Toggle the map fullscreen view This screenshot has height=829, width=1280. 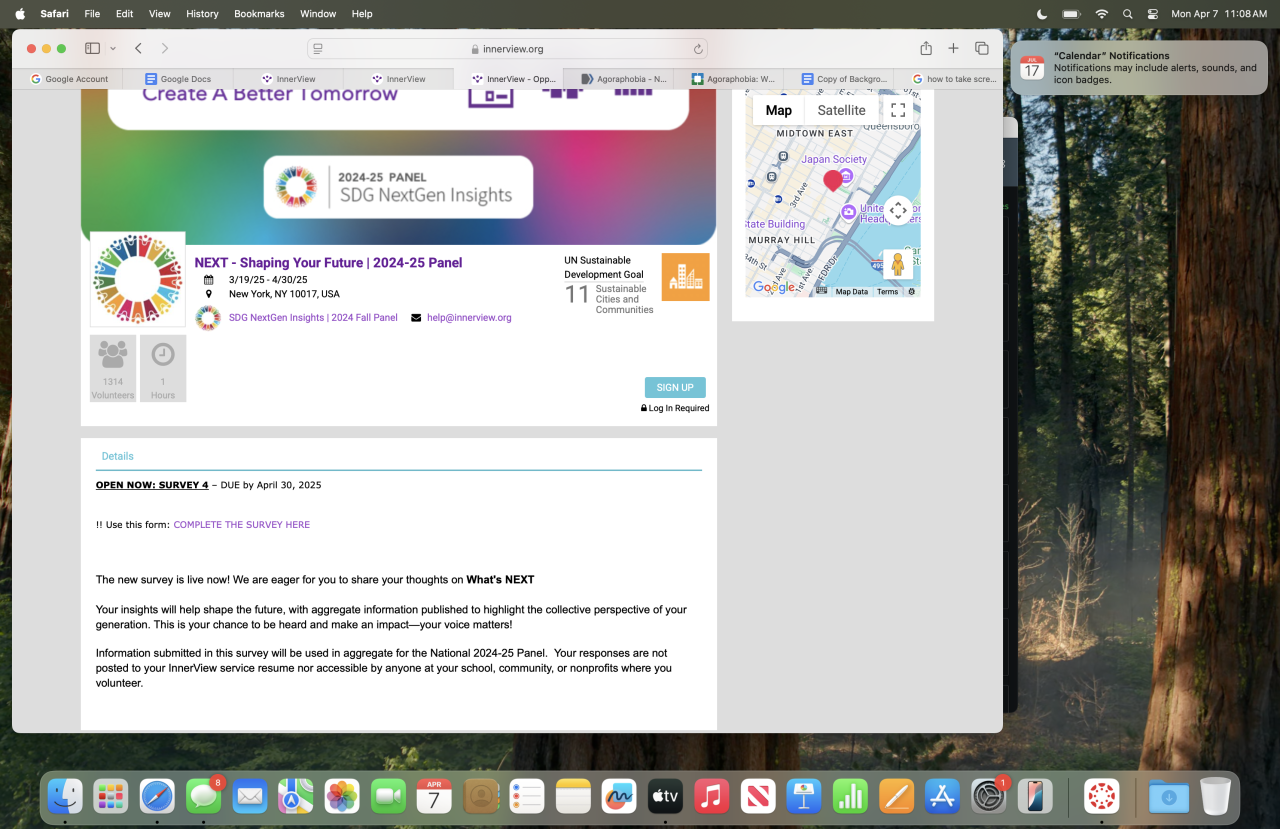pos(898,111)
